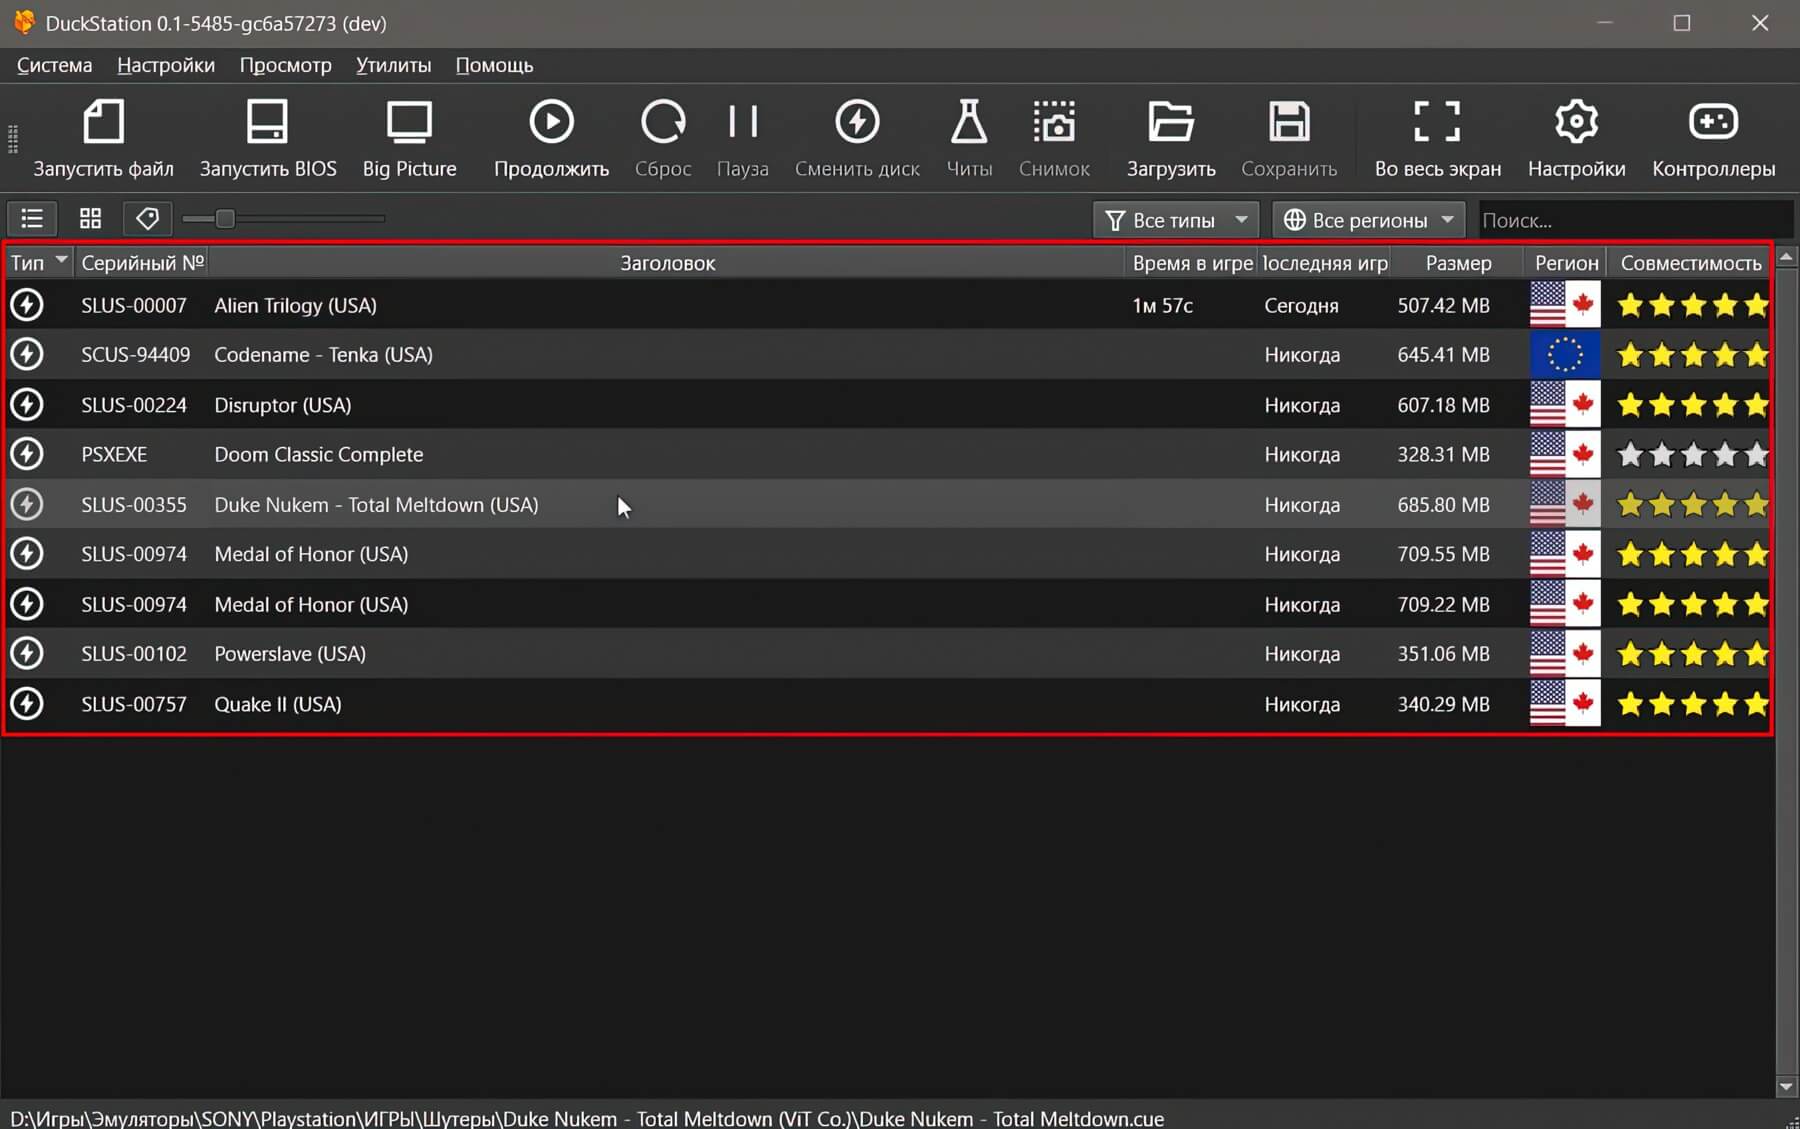The image size is (1800, 1129).
Task: Click Запустить BIOS toolbar icon
Action: pyautogui.click(x=267, y=123)
